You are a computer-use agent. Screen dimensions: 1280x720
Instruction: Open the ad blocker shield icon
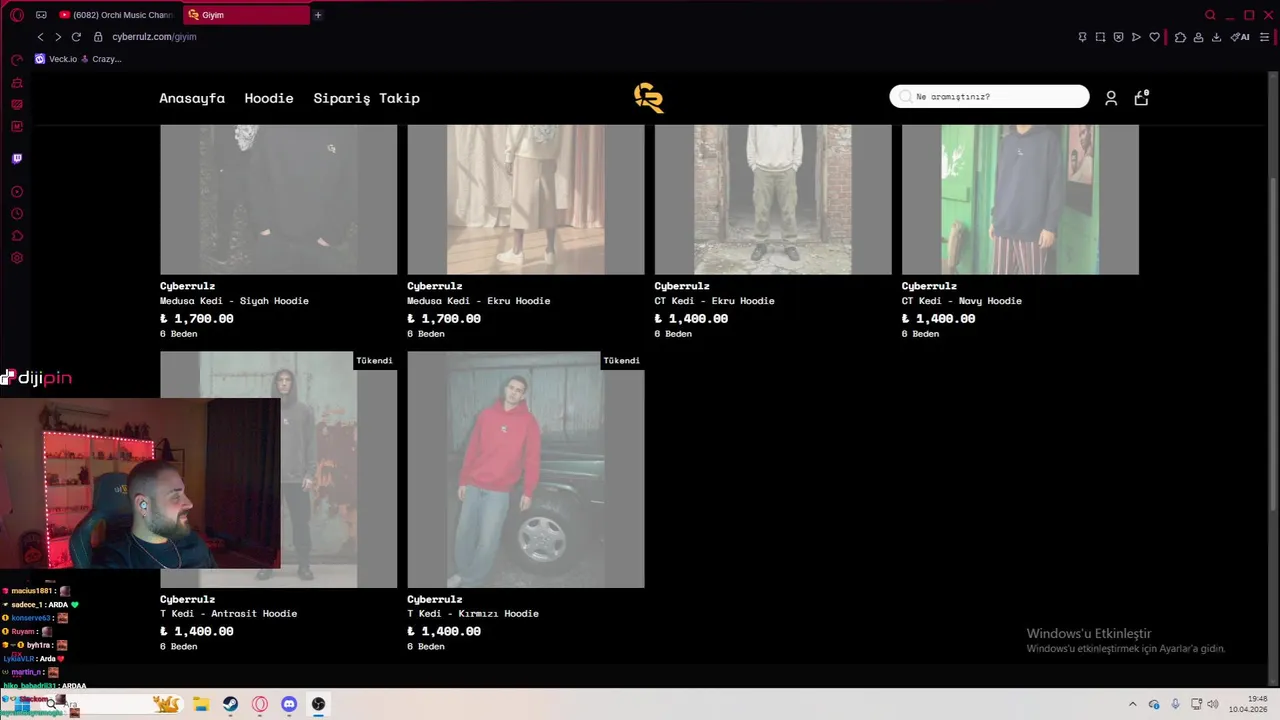tap(1118, 37)
